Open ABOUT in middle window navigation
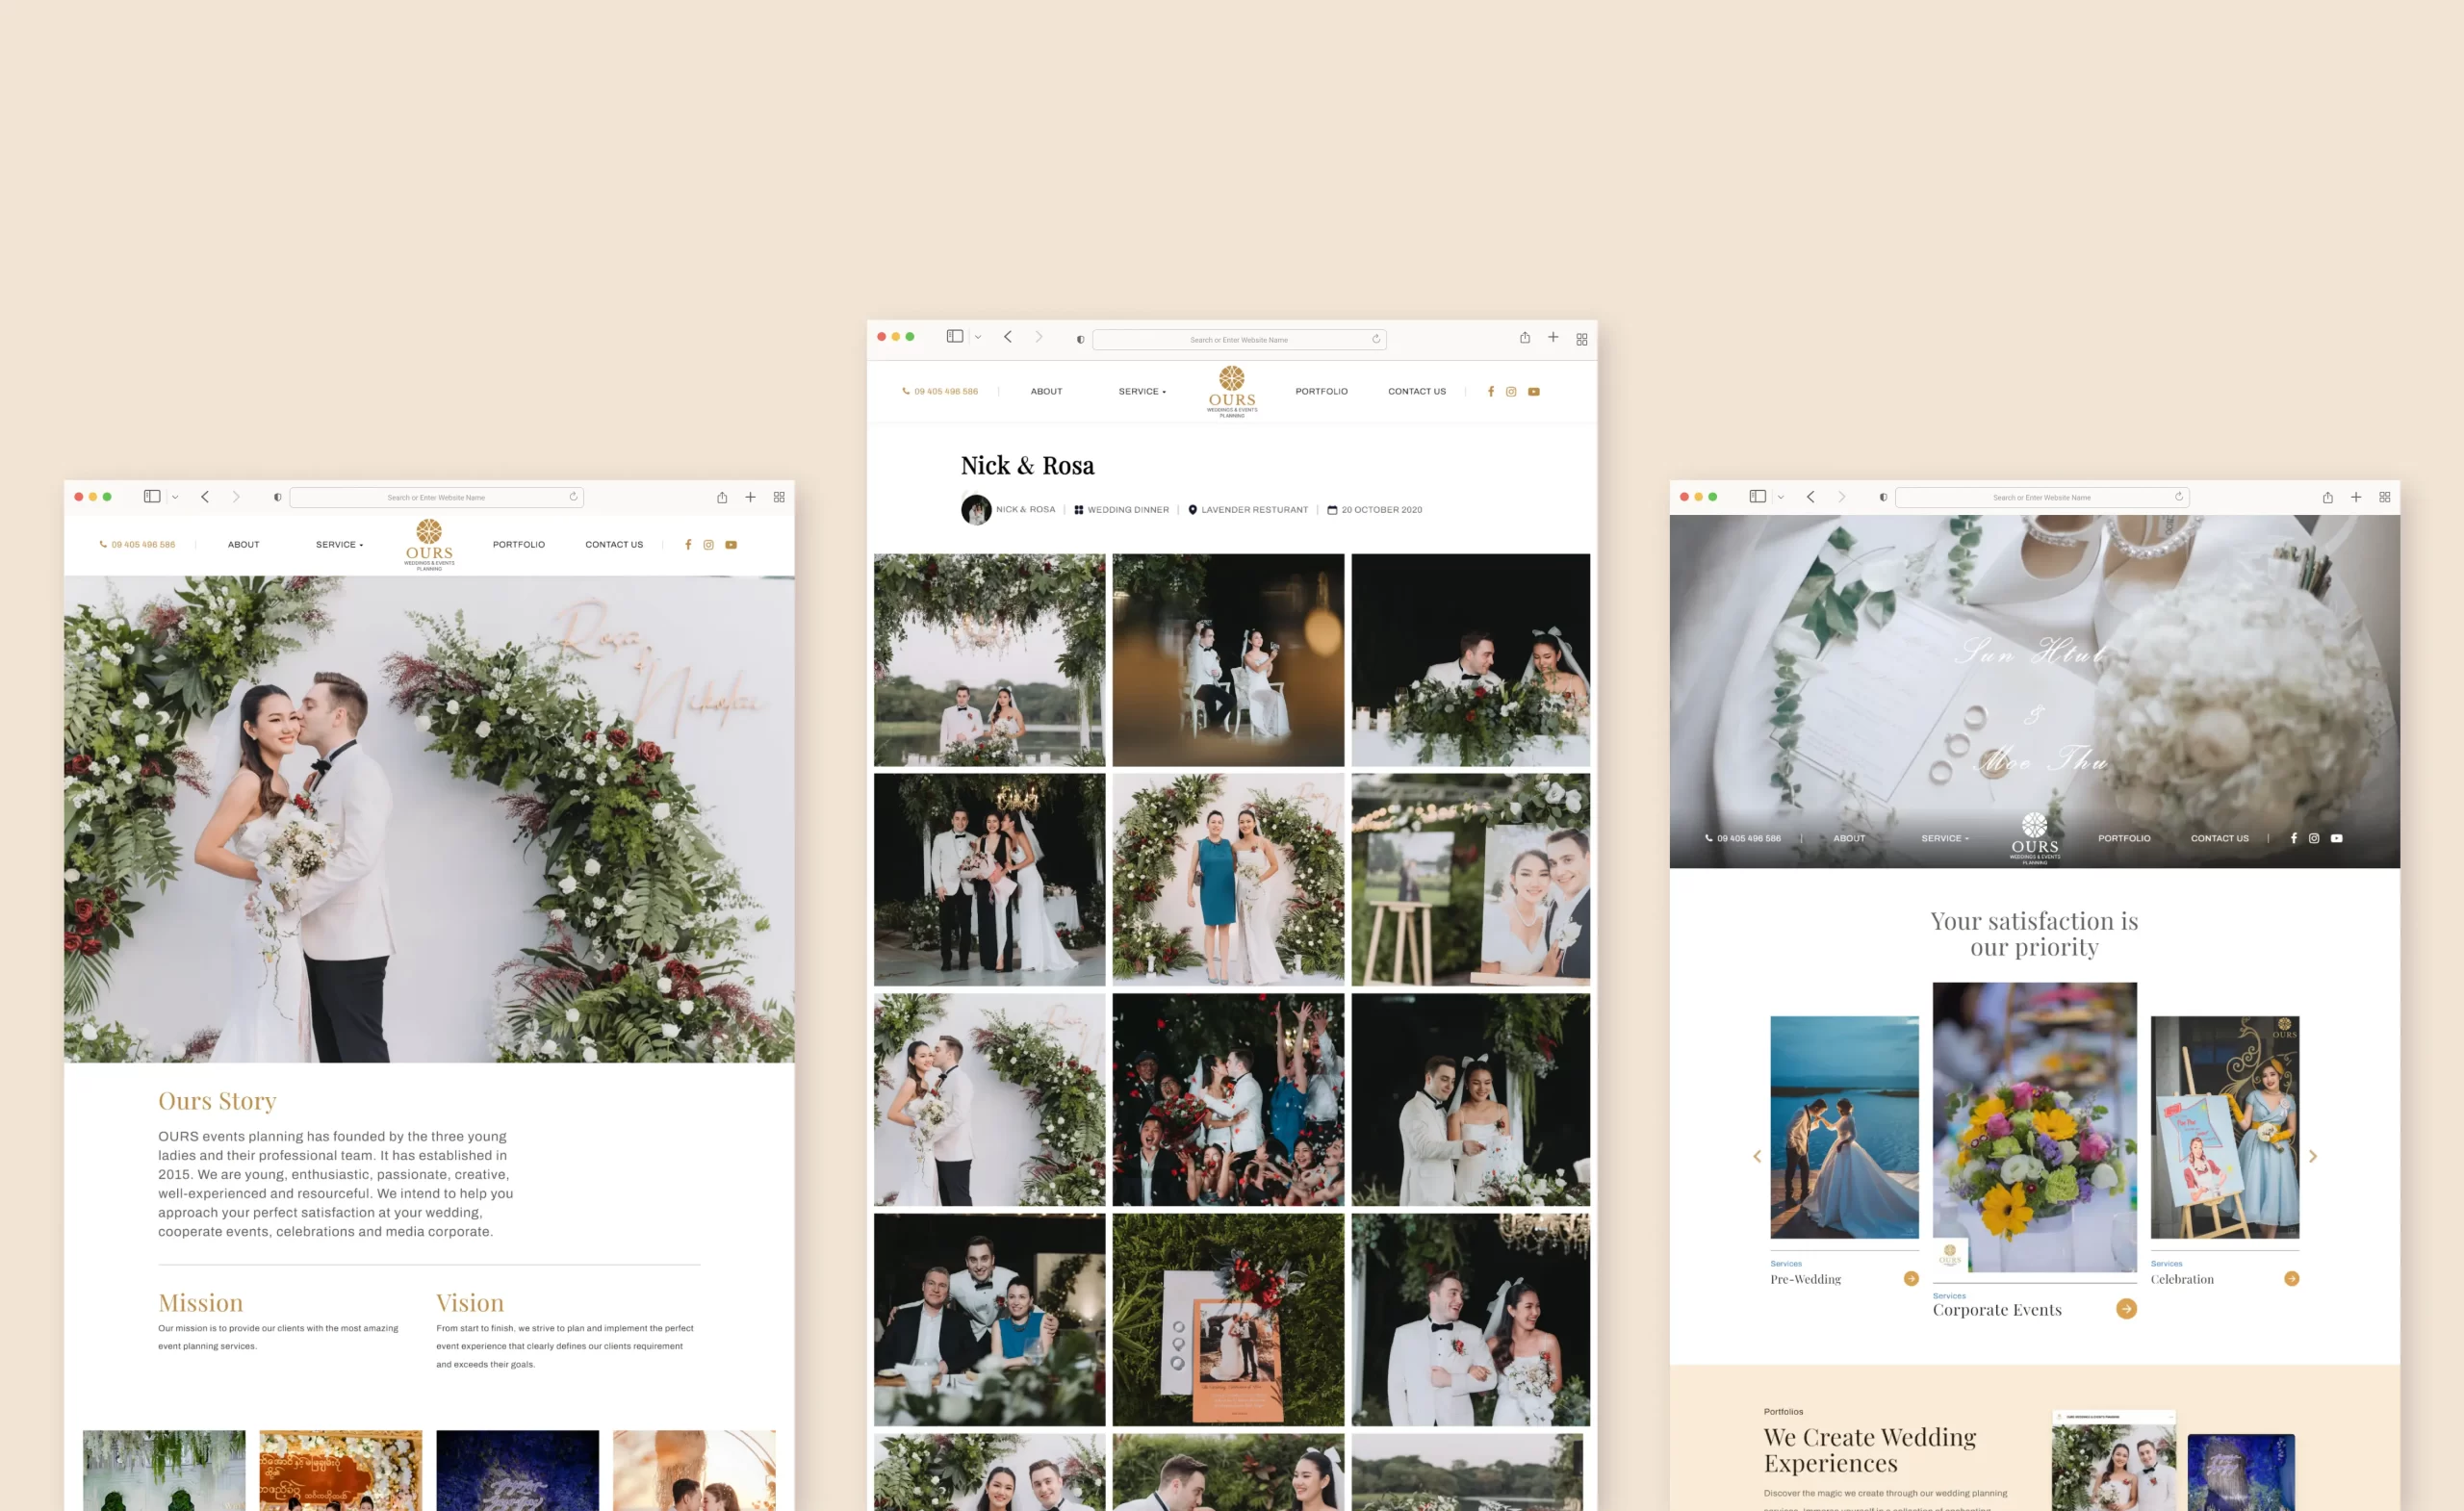 pos(1047,392)
